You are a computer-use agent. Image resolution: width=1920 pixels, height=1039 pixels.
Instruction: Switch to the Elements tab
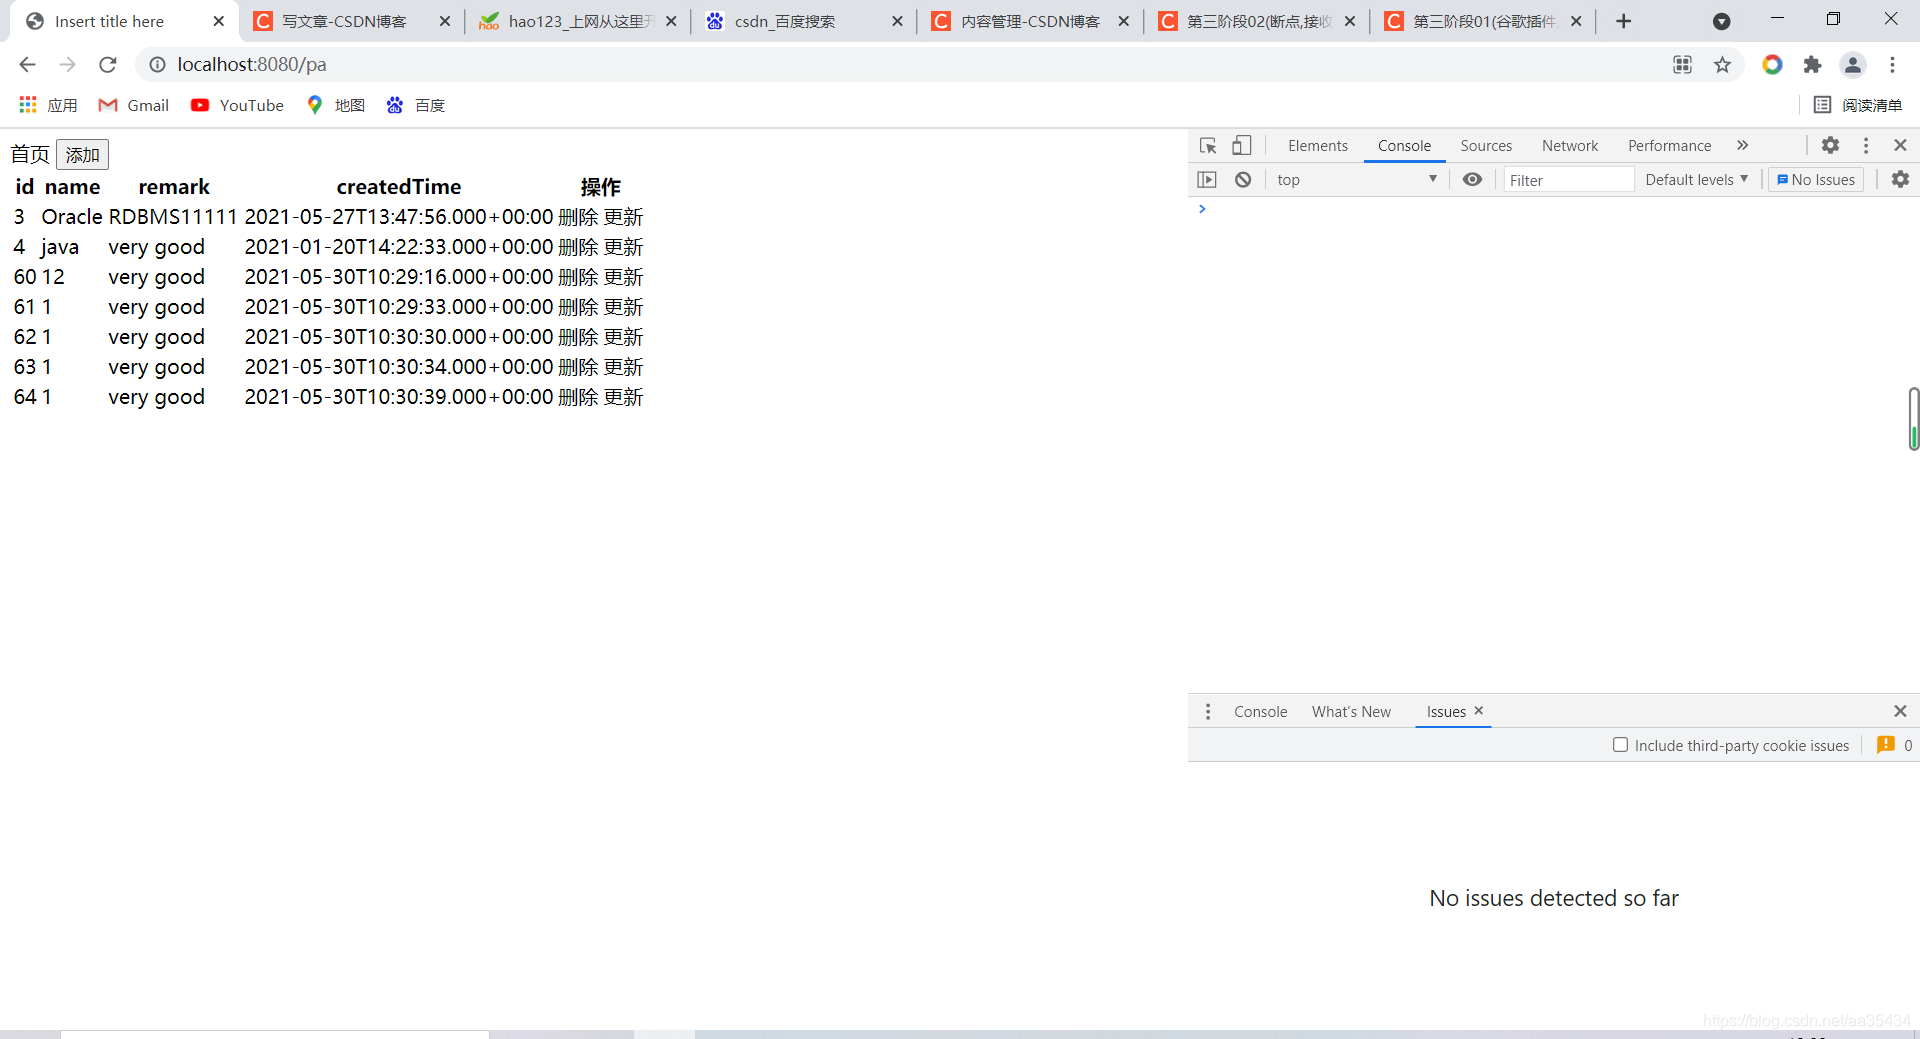1318,146
